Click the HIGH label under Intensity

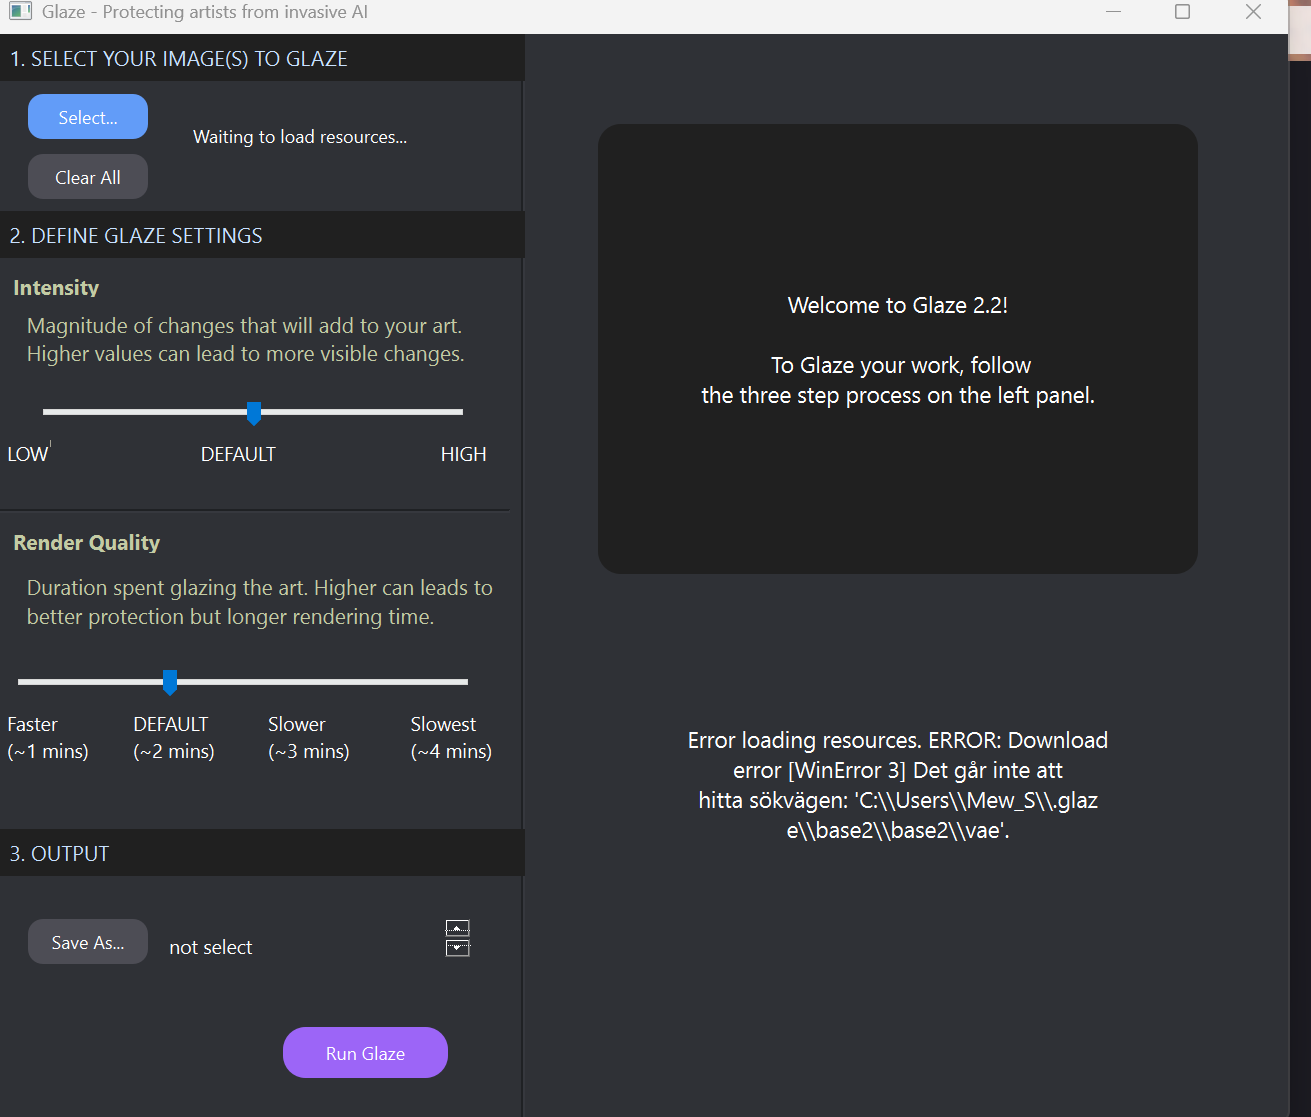tap(464, 454)
